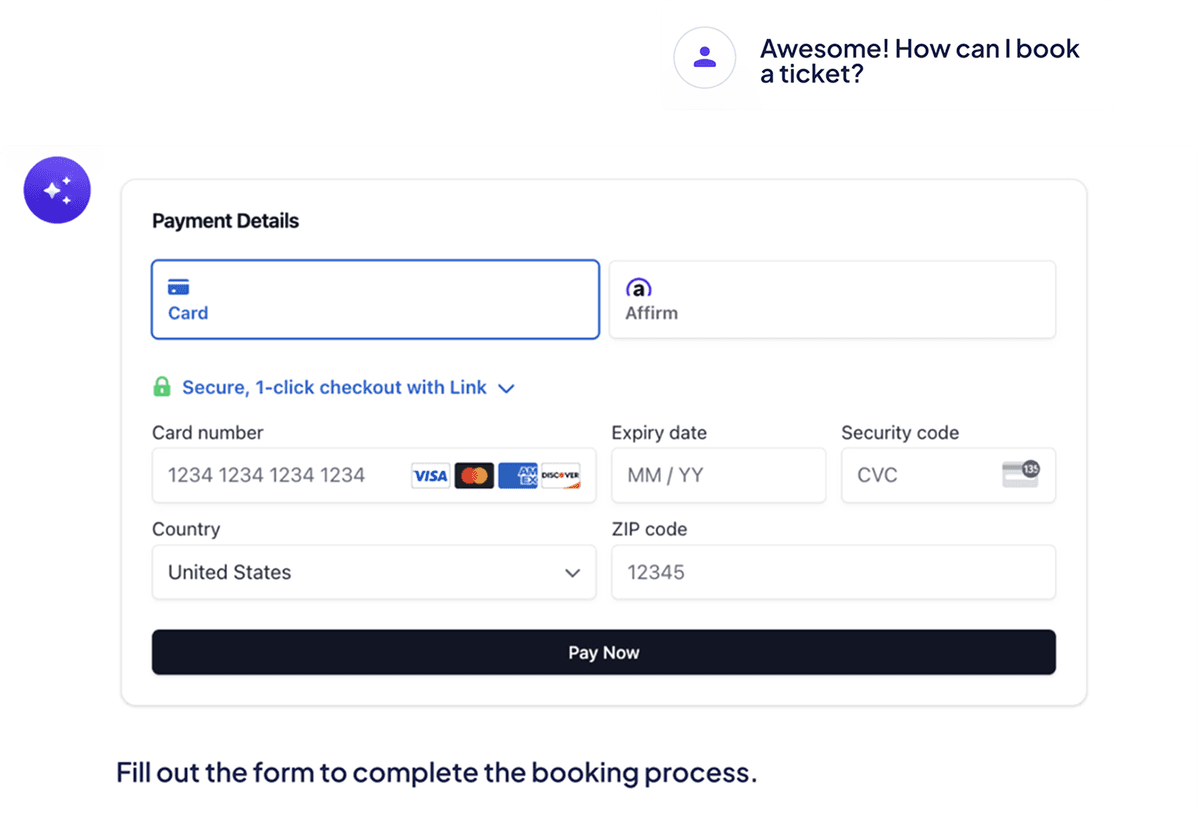Click the Secure 1-click checkout with Link text
The height and width of the screenshot is (819, 1200).
[x=334, y=387]
